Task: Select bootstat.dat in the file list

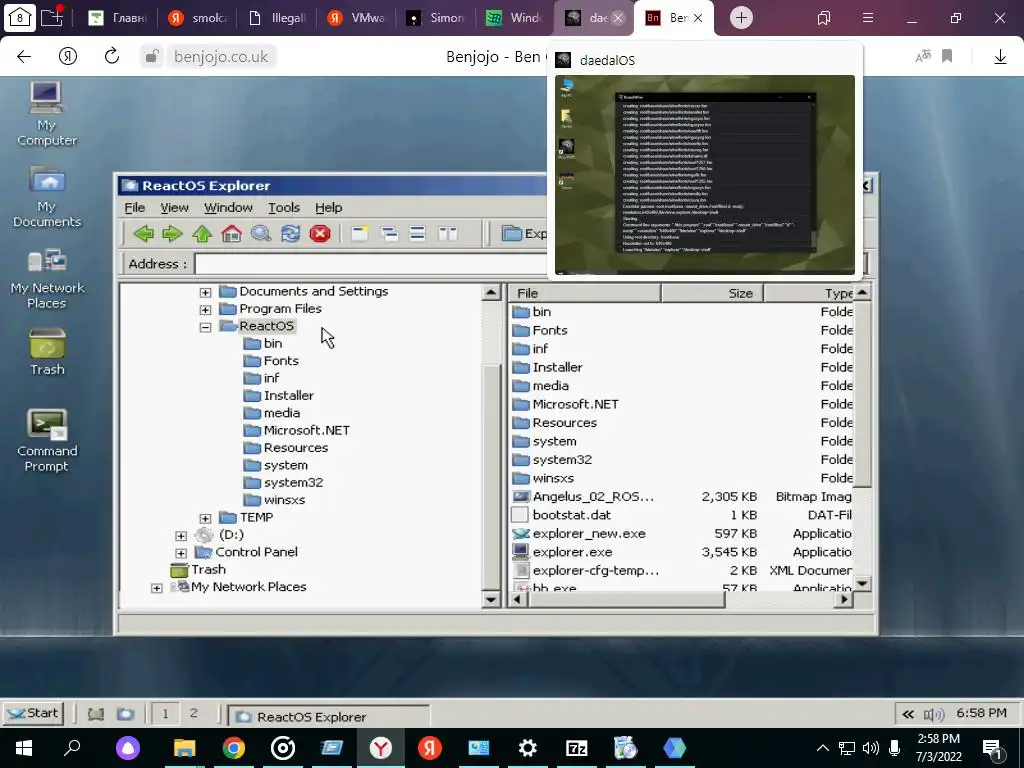Action: tap(571, 515)
